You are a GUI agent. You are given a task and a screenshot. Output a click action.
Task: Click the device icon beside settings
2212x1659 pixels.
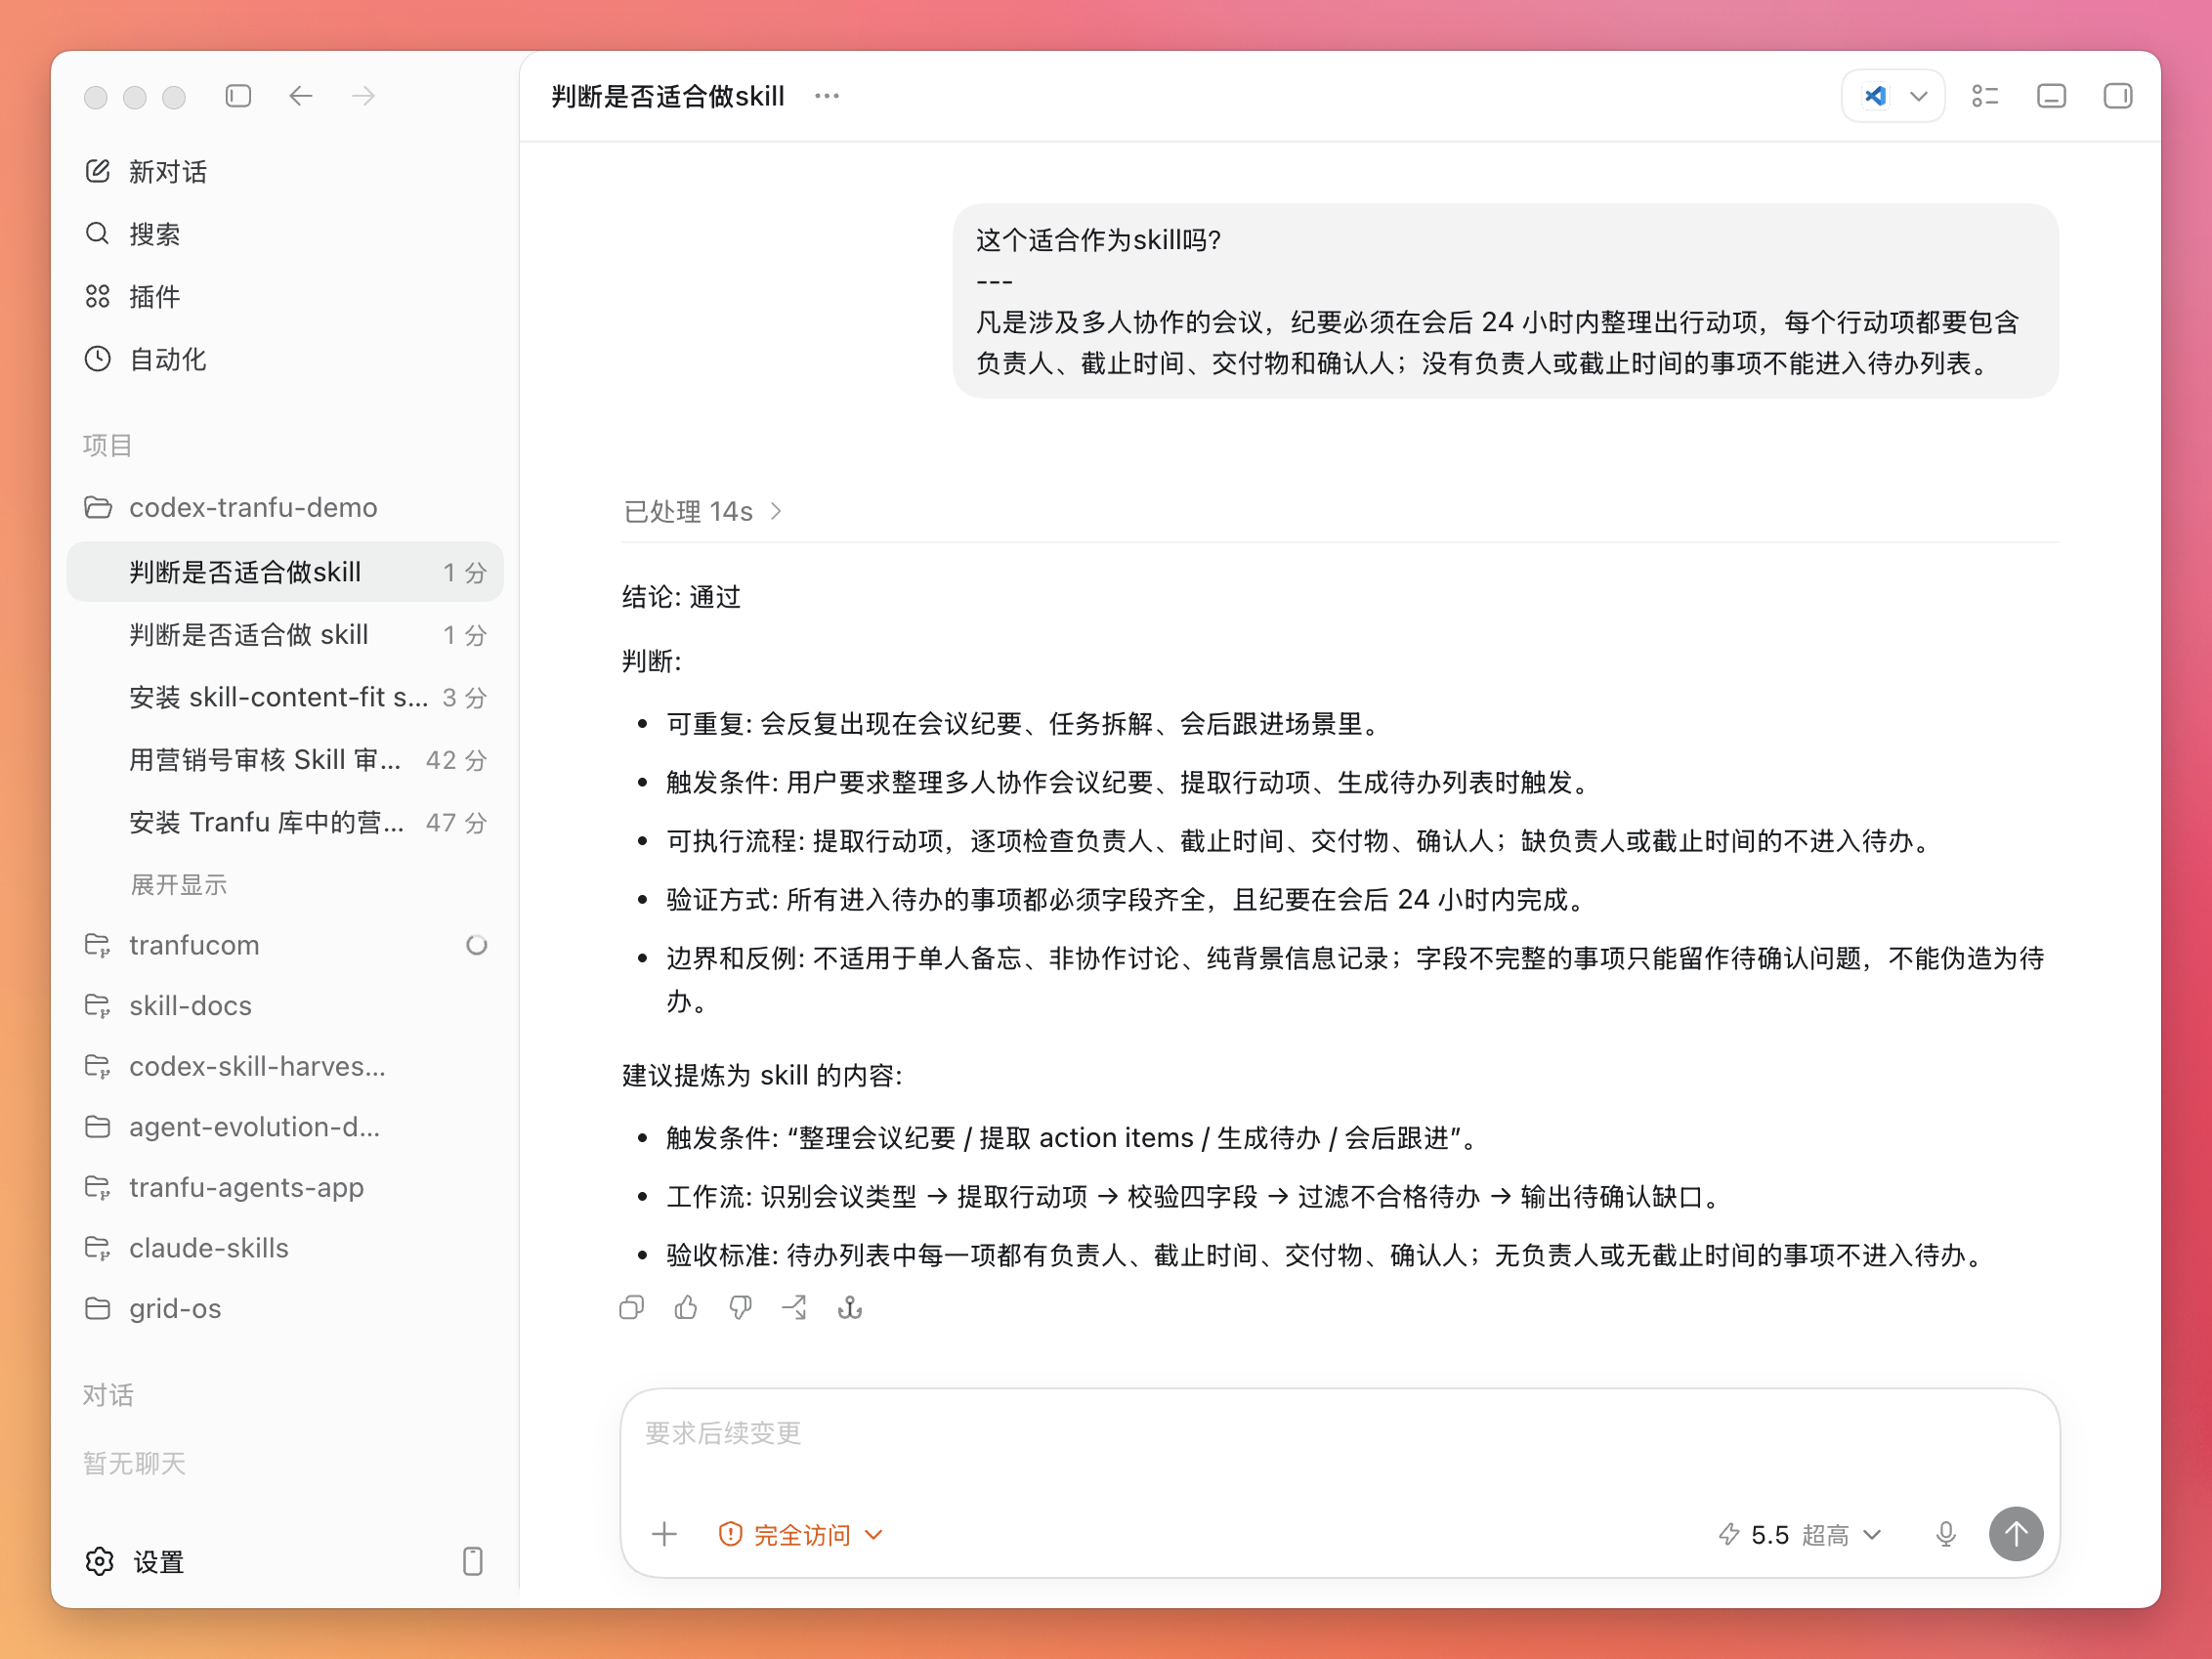tap(473, 1562)
